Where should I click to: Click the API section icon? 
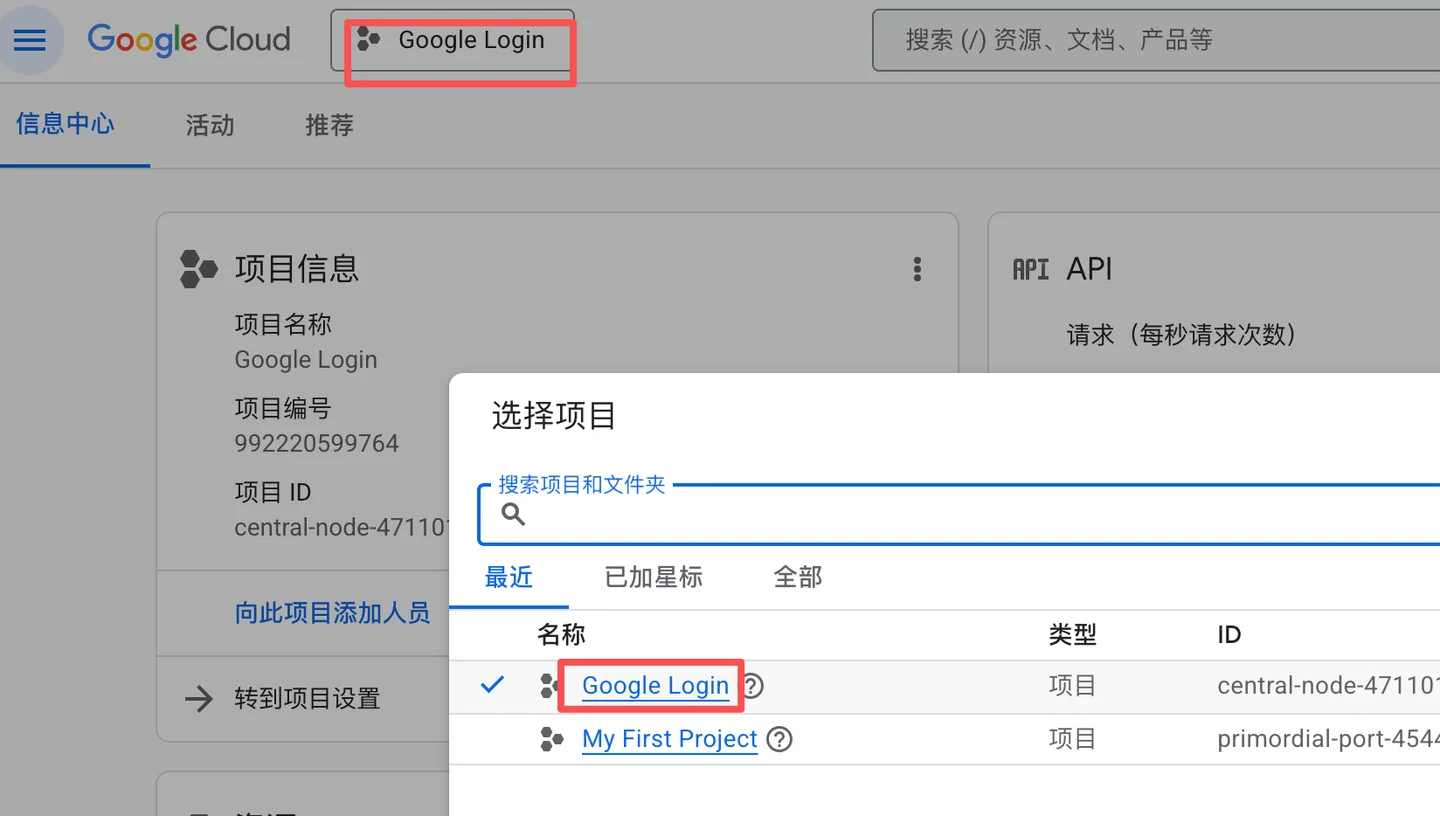(1030, 267)
